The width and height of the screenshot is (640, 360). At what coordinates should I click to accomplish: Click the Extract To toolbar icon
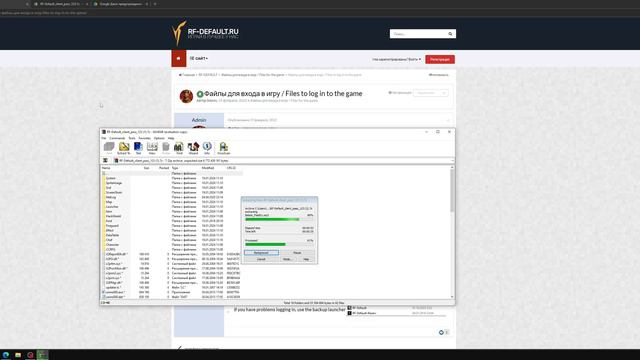(124, 148)
